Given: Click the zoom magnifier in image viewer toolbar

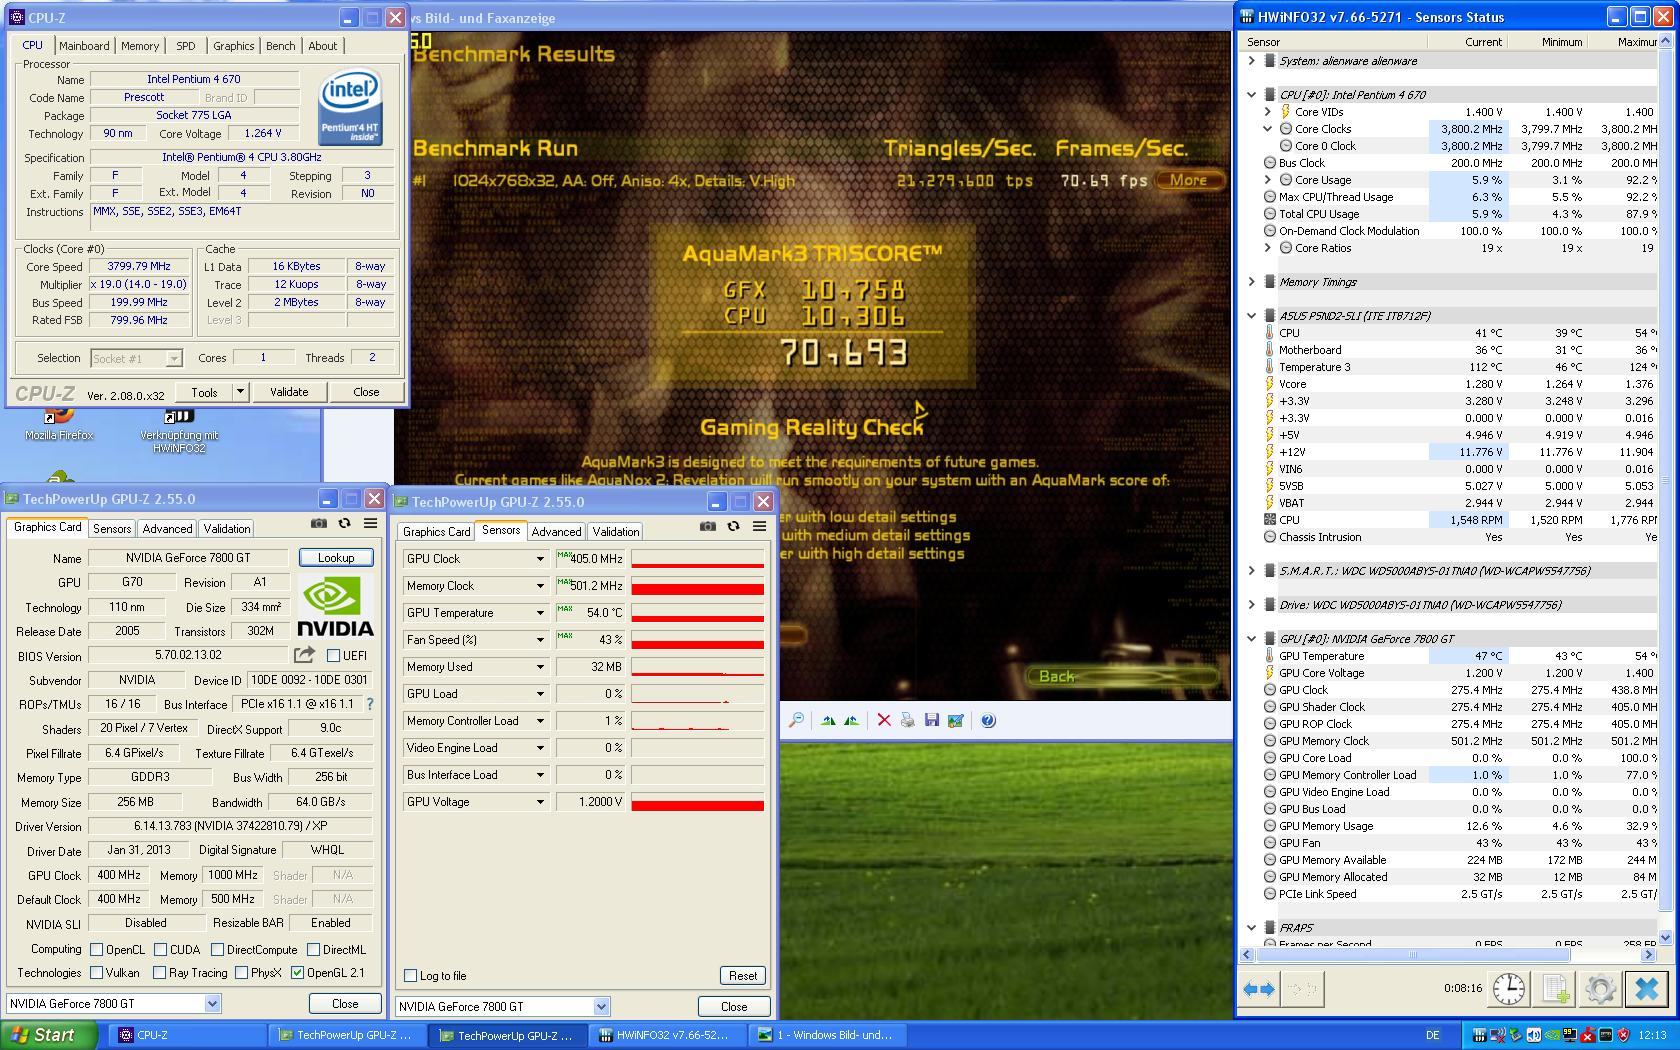Looking at the screenshot, I should tap(796, 720).
